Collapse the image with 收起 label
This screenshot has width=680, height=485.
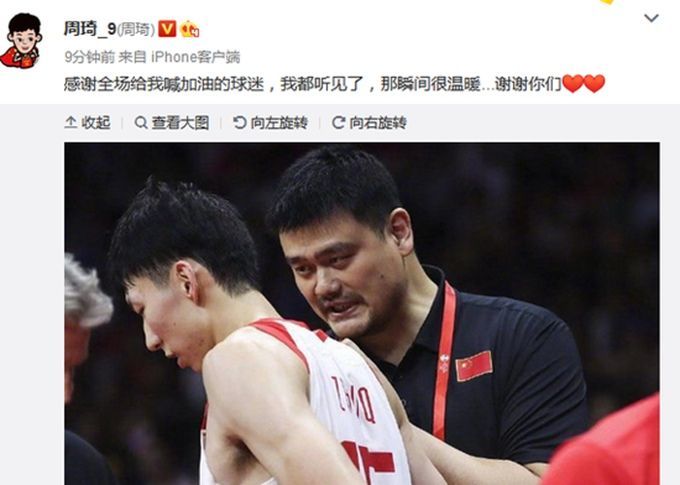[x=96, y=123]
